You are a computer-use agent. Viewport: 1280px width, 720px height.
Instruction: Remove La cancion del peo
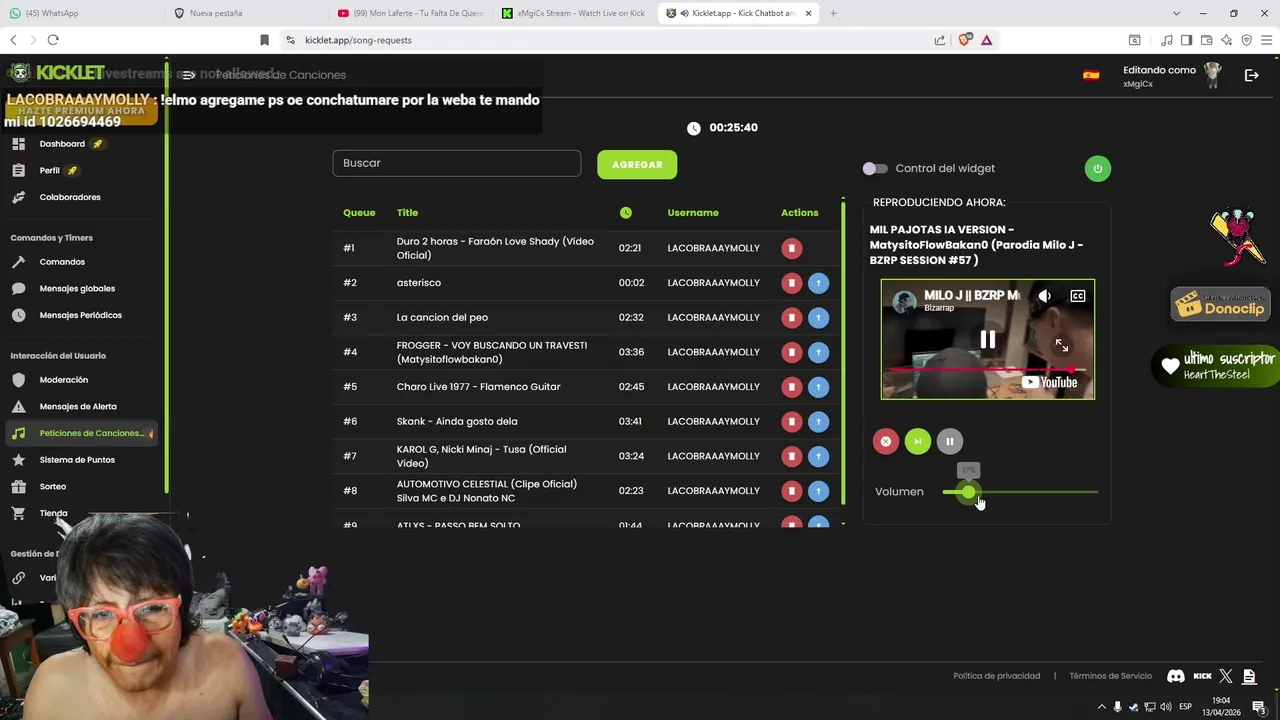click(x=791, y=317)
